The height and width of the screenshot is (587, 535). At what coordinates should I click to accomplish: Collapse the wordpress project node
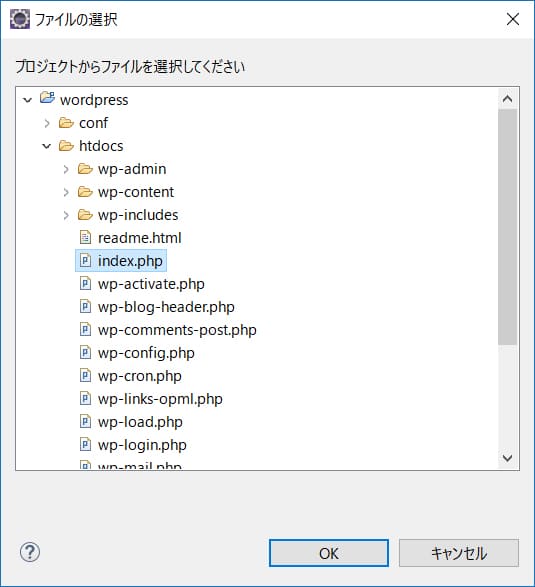(x=27, y=100)
